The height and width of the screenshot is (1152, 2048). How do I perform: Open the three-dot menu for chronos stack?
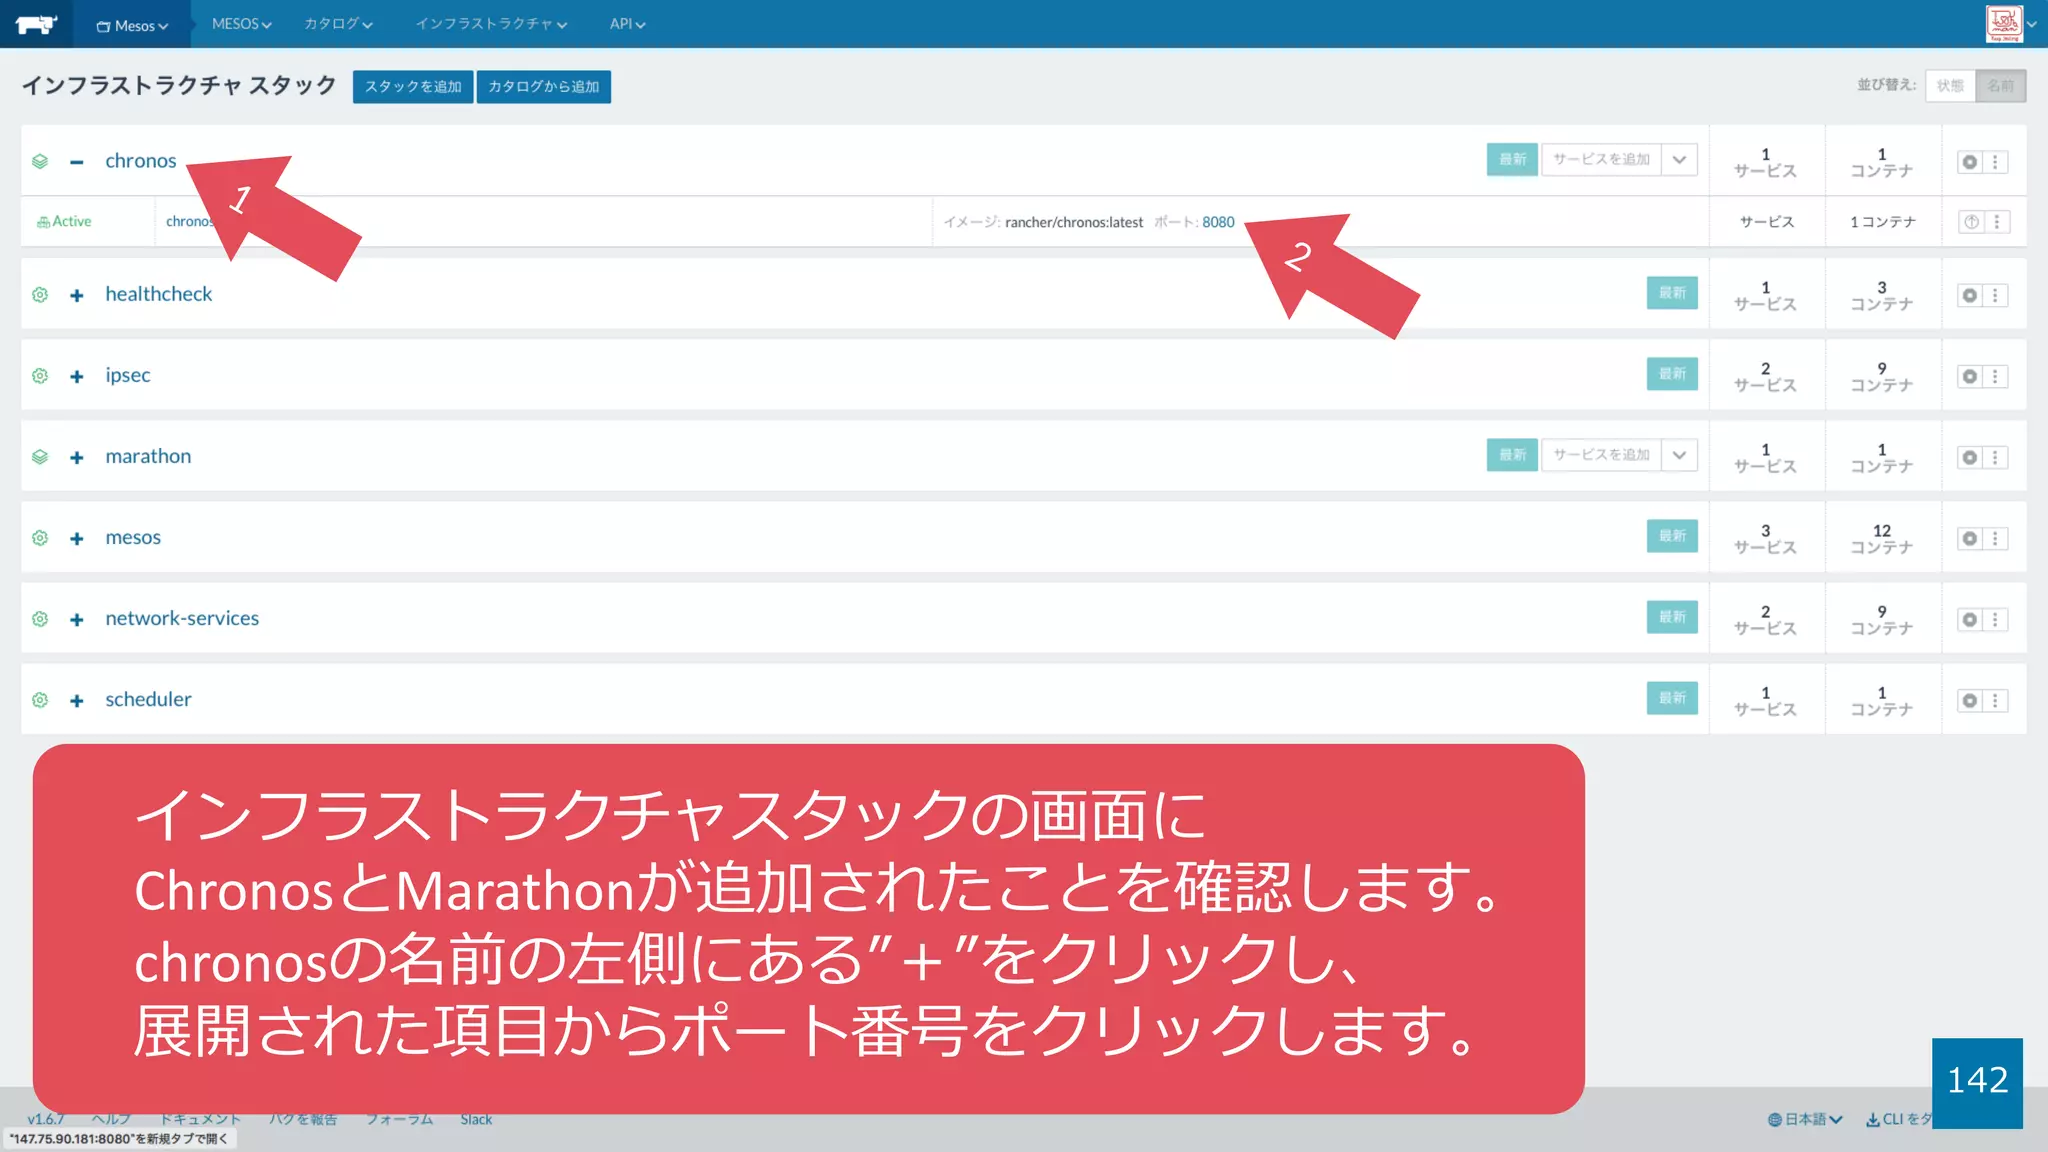click(x=1996, y=162)
